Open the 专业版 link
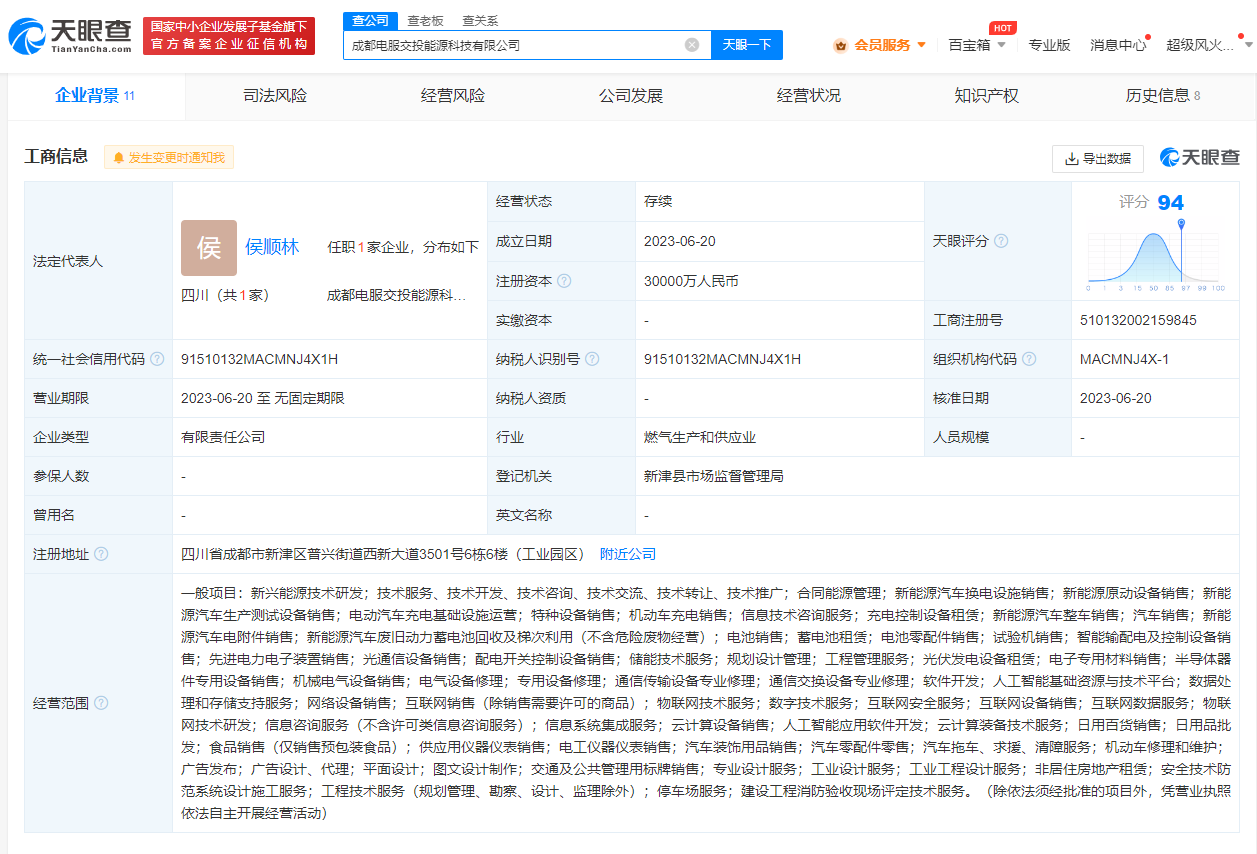Screen dimensions: 1257x854 point(1049,45)
